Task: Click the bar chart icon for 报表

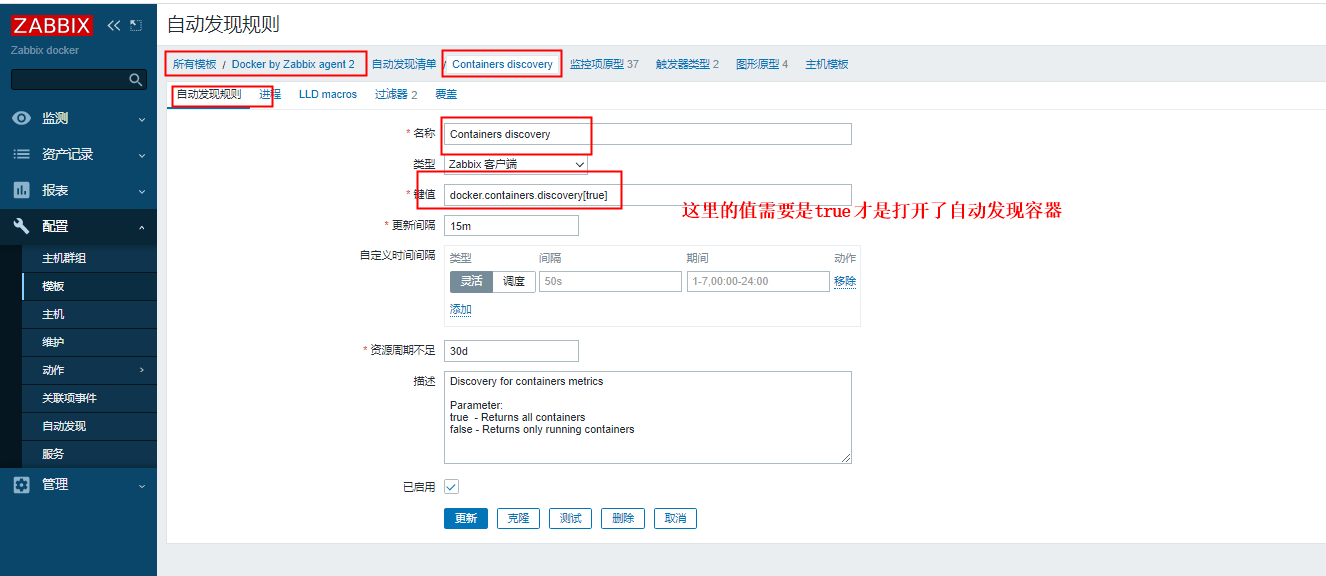Action: click(x=21, y=190)
